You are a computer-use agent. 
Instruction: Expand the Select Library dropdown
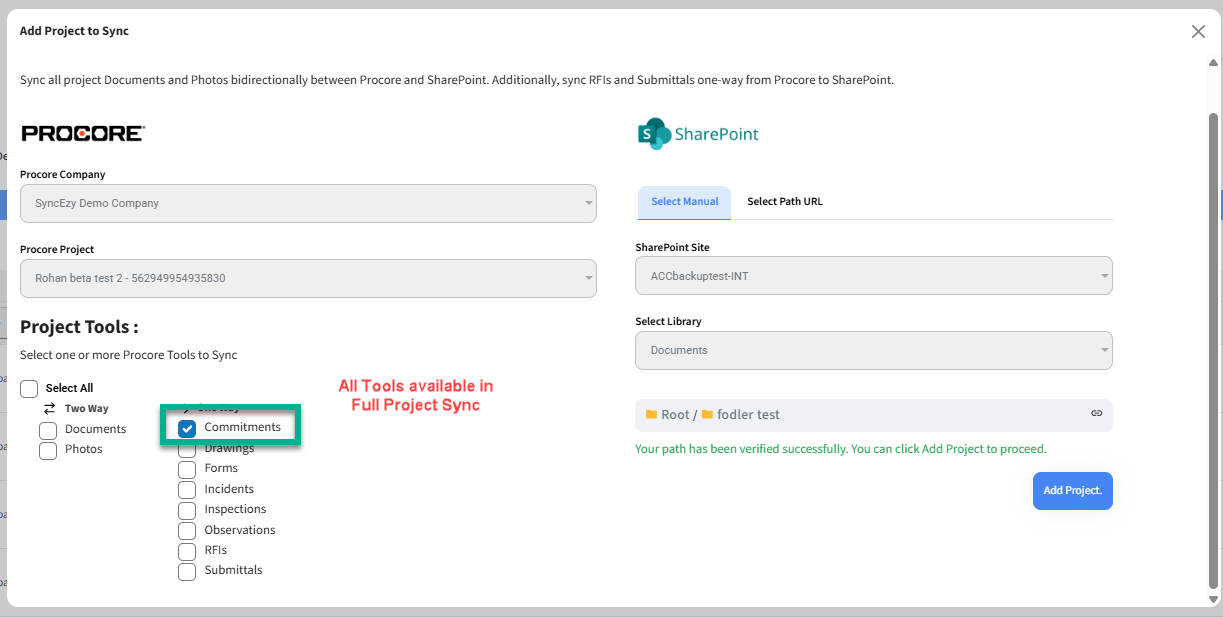pyautogui.click(x=873, y=350)
